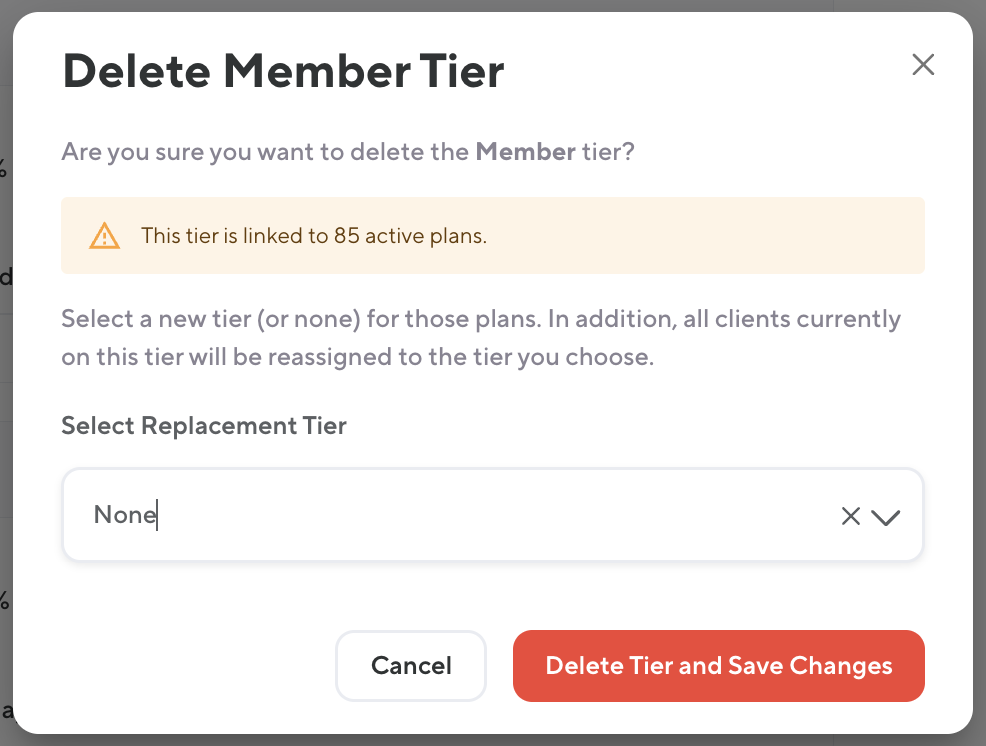Click the bold Member word in the question
Image resolution: width=986 pixels, height=746 pixels.
tap(525, 153)
